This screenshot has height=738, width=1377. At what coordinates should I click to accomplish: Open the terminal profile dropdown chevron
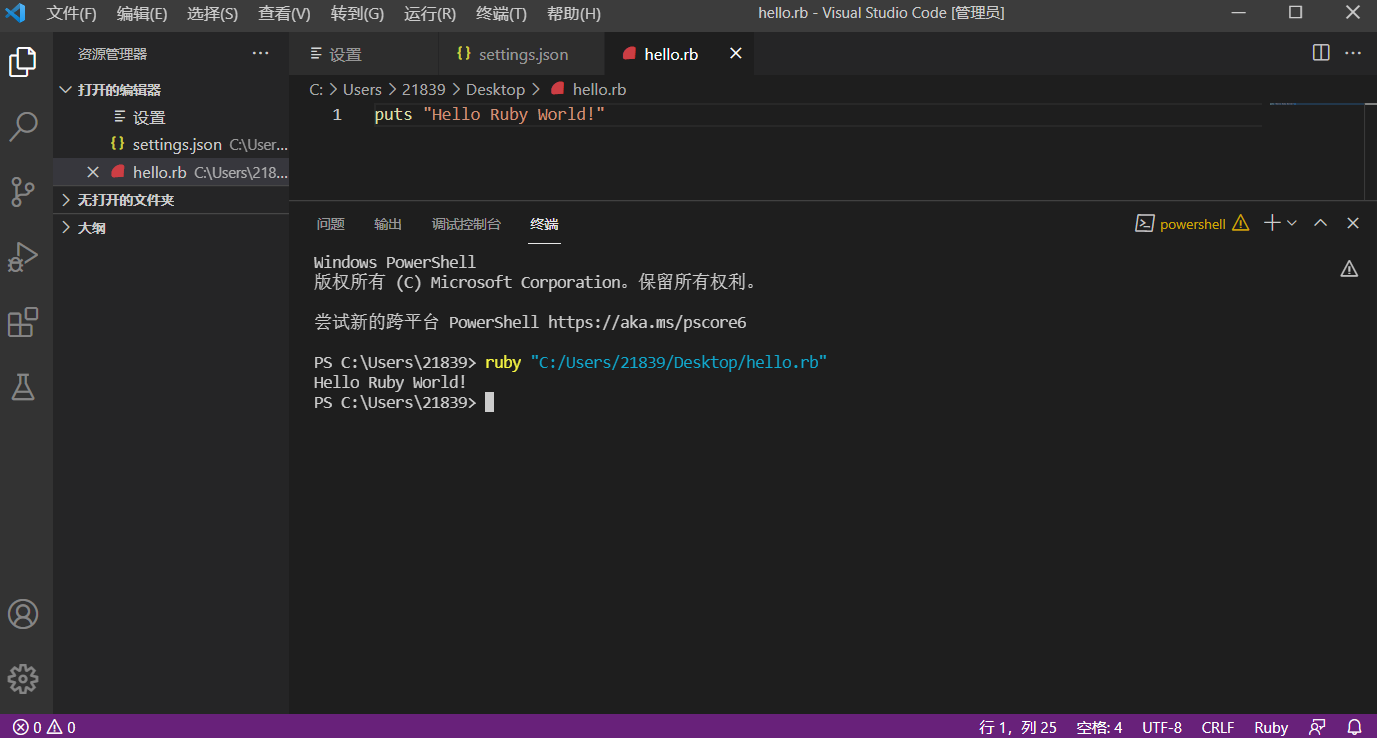(1291, 223)
